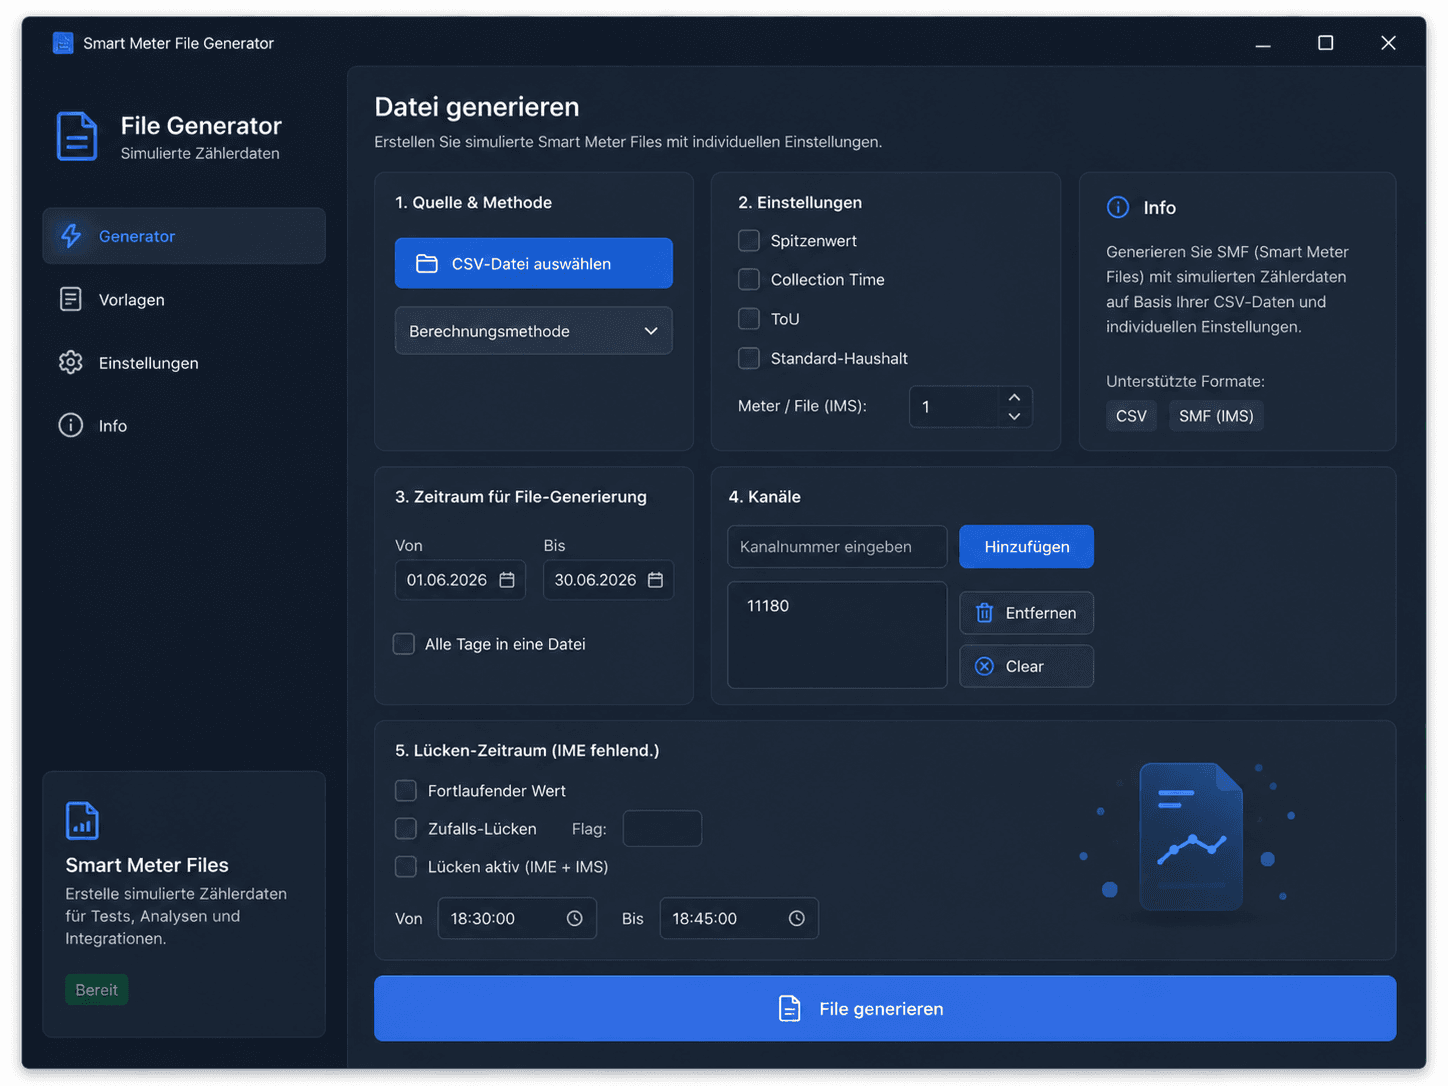The image size is (1448, 1086).
Task: Click the Von time field 18:30:00
Action: point(517,918)
